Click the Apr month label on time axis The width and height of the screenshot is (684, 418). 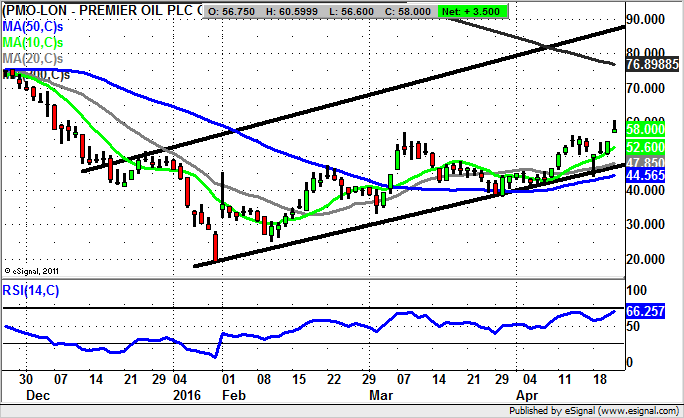pyautogui.click(x=527, y=395)
